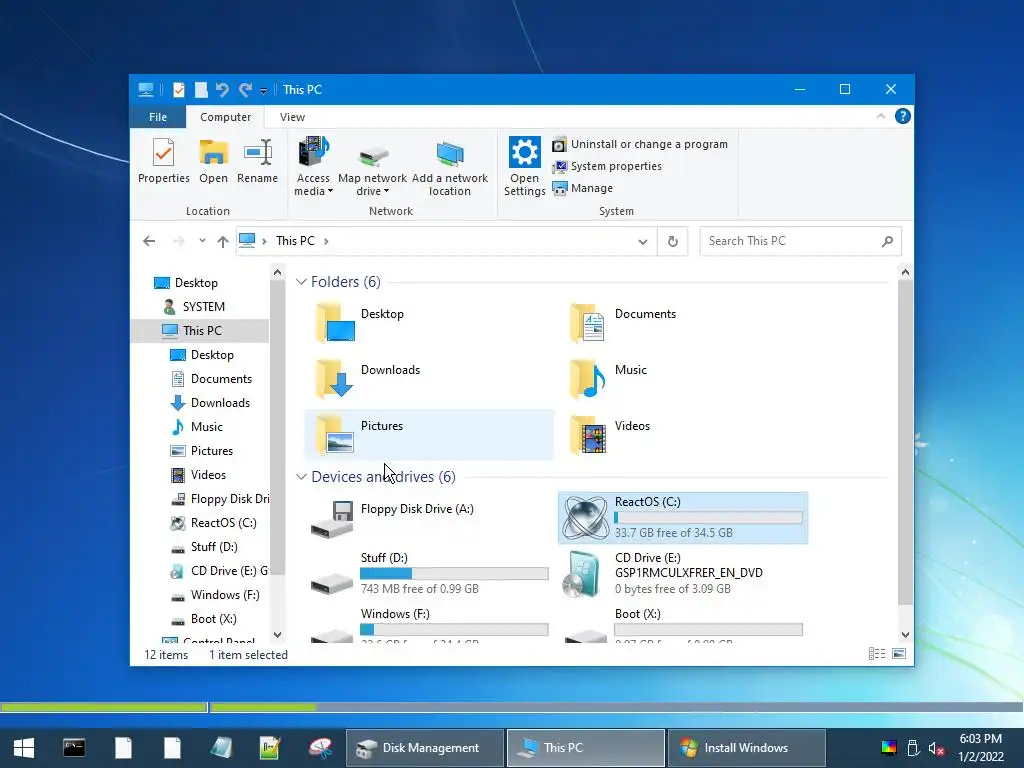Select the Desktop folder in main pane
1024x768 pixels.
click(429, 323)
